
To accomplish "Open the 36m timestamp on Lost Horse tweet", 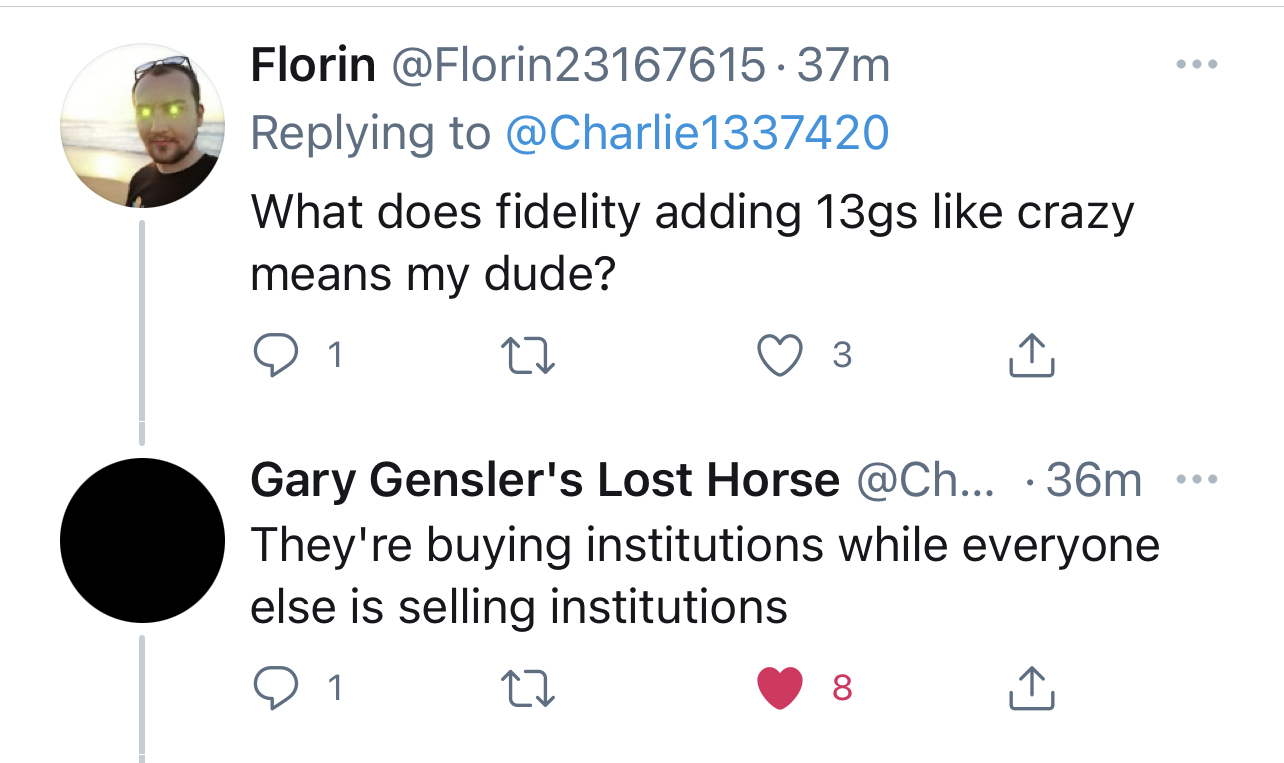I will click(1093, 481).
